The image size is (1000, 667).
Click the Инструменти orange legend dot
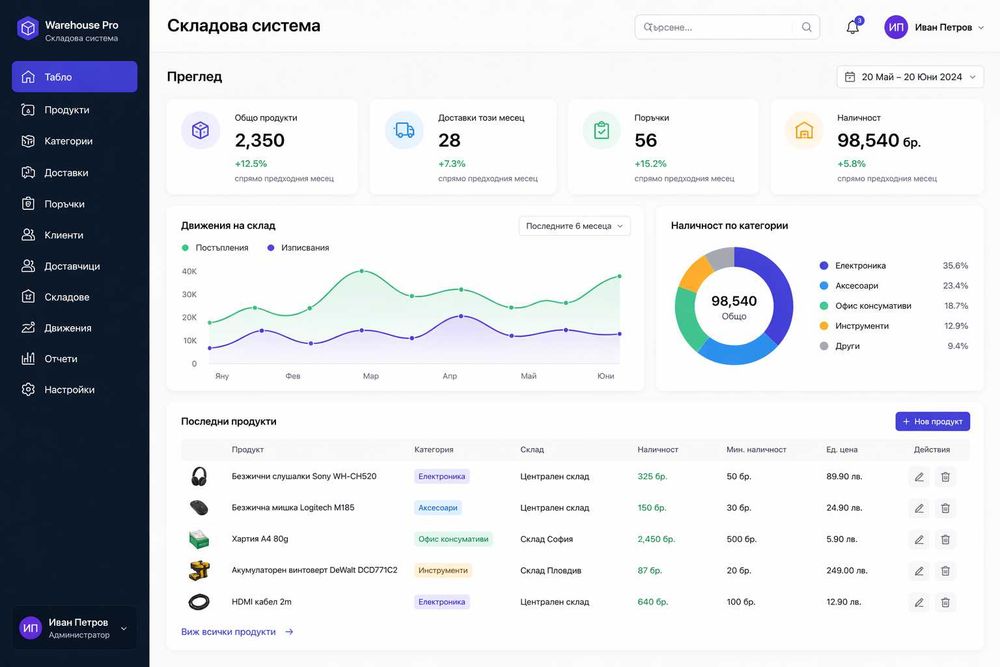tap(823, 326)
